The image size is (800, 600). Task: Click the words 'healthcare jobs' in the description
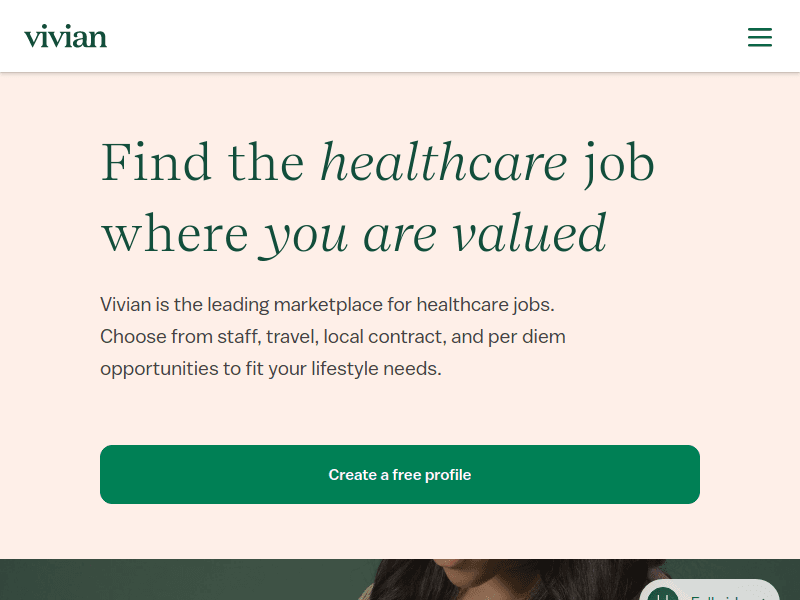tap(484, 304)
